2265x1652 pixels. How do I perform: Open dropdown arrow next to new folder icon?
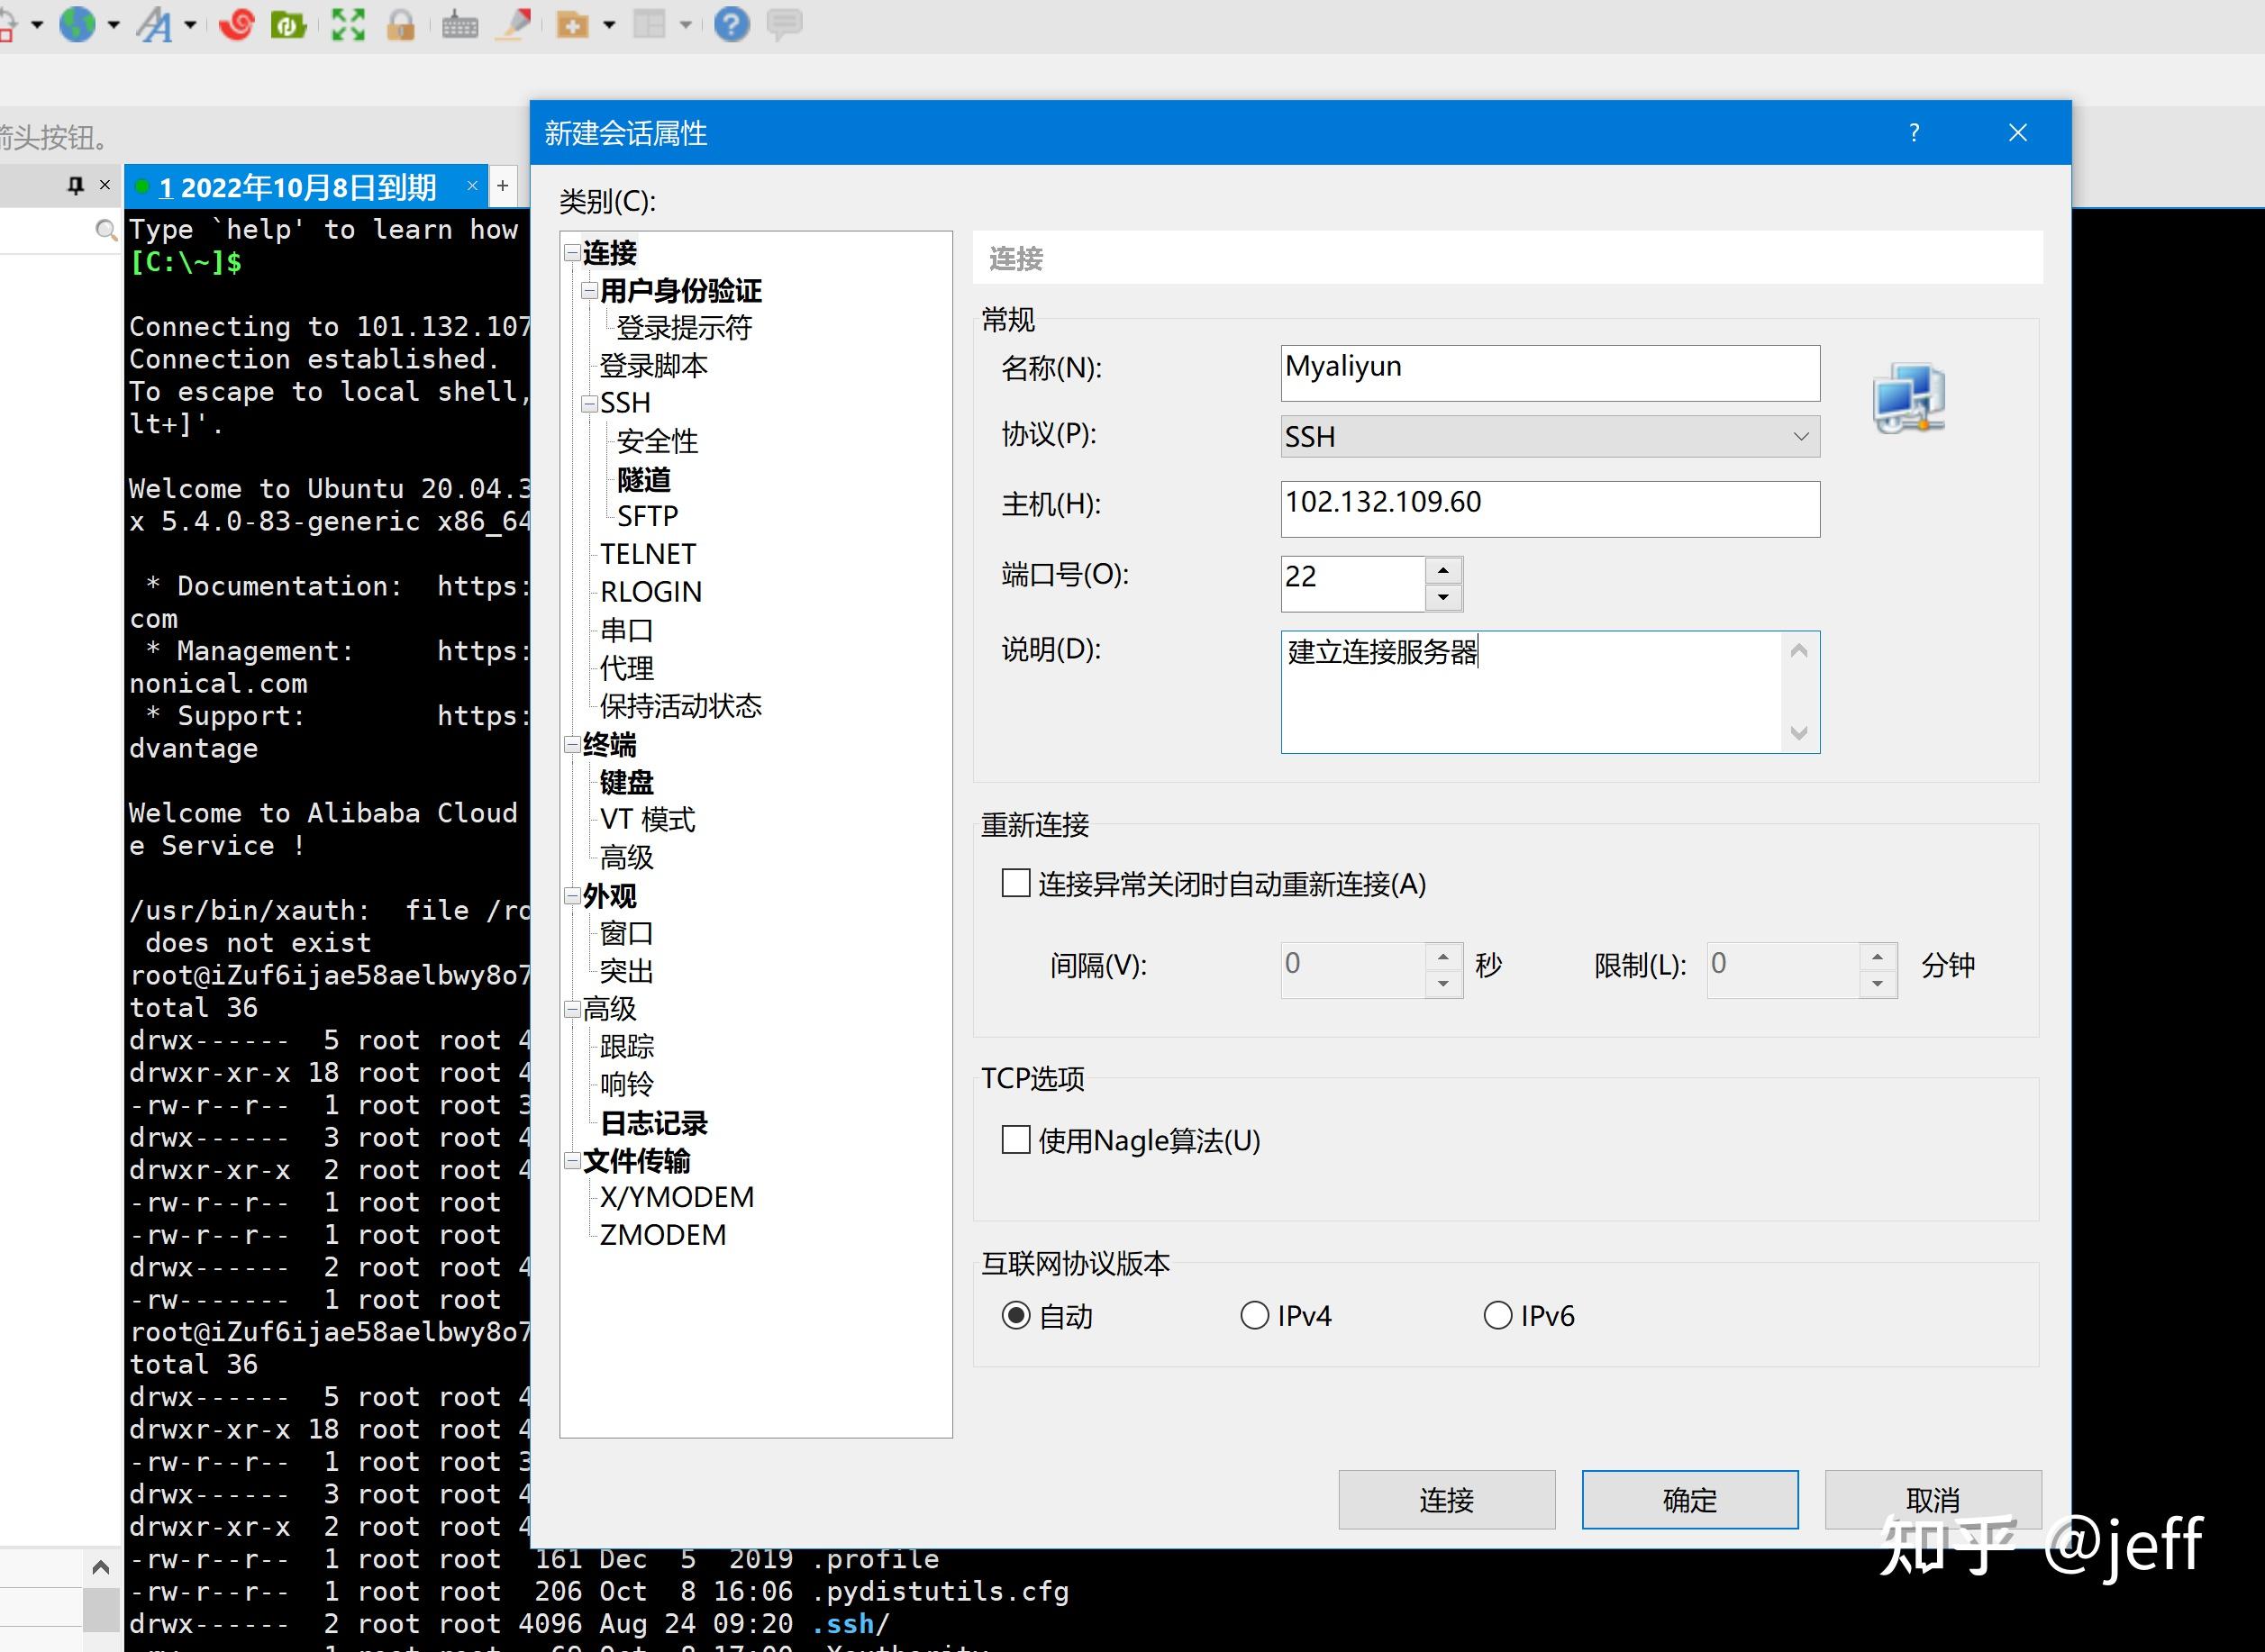[x=609, y=25]
